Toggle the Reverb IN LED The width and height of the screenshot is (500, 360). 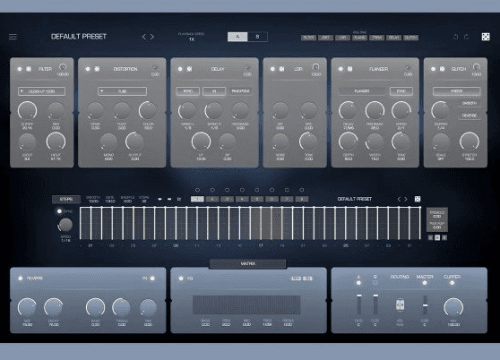coord(153,278)
